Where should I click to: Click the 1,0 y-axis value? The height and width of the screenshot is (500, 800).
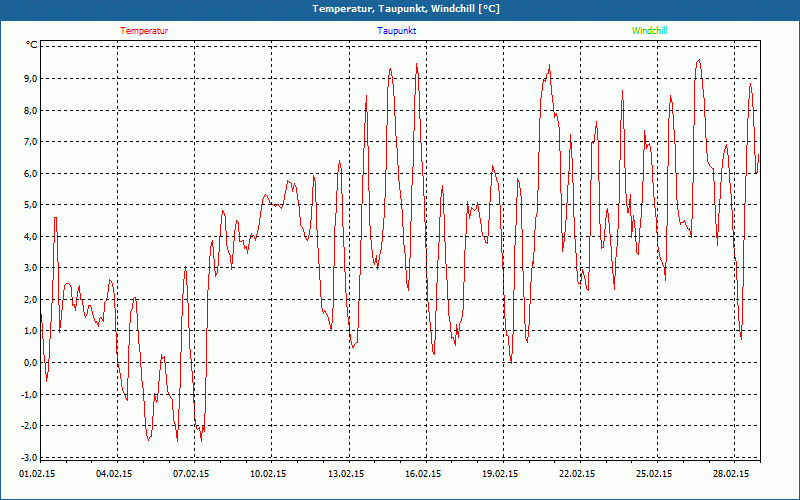31,331
